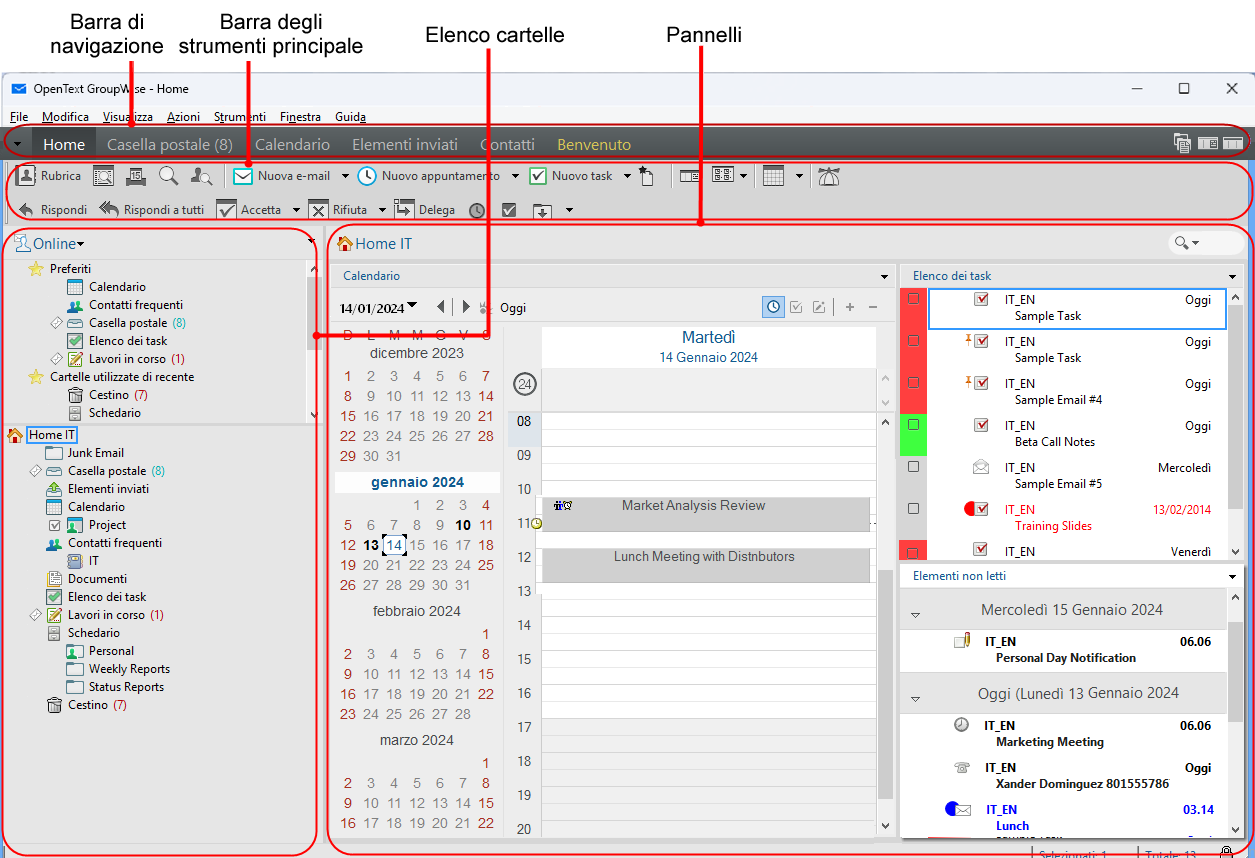Click the move to folder icon
The width and height of the screenshot is (1255, 858).
(542, 210)
